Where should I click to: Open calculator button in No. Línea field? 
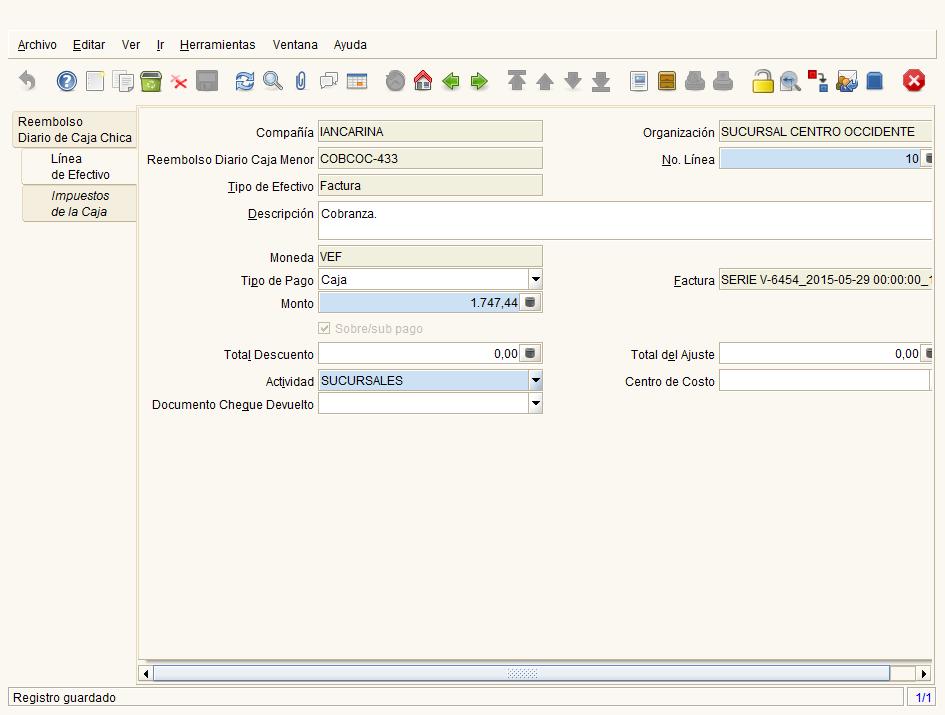pyautogui.click(x=928, y=159)
